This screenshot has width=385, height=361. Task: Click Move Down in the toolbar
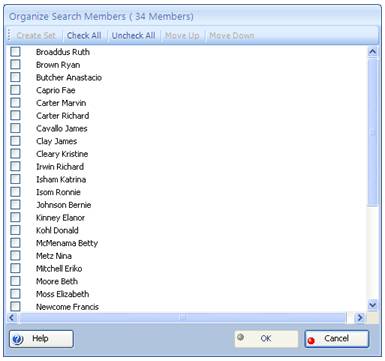click(x=232, y=35)
